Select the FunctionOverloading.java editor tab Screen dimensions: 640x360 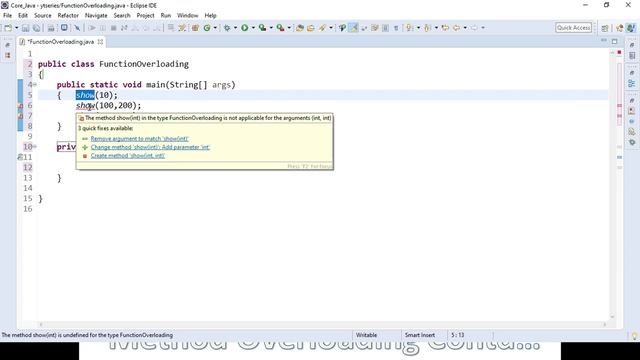pos(61,42)
